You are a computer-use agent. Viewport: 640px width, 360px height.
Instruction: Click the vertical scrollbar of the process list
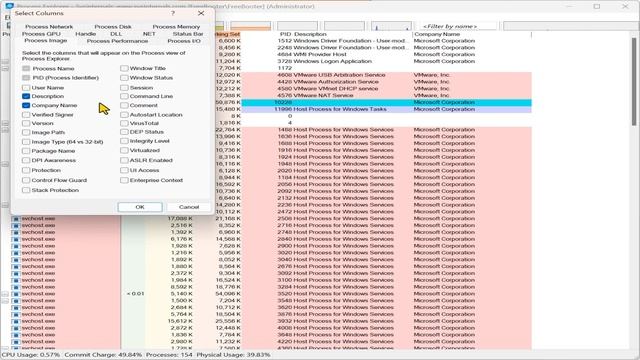tap(634, 82)
